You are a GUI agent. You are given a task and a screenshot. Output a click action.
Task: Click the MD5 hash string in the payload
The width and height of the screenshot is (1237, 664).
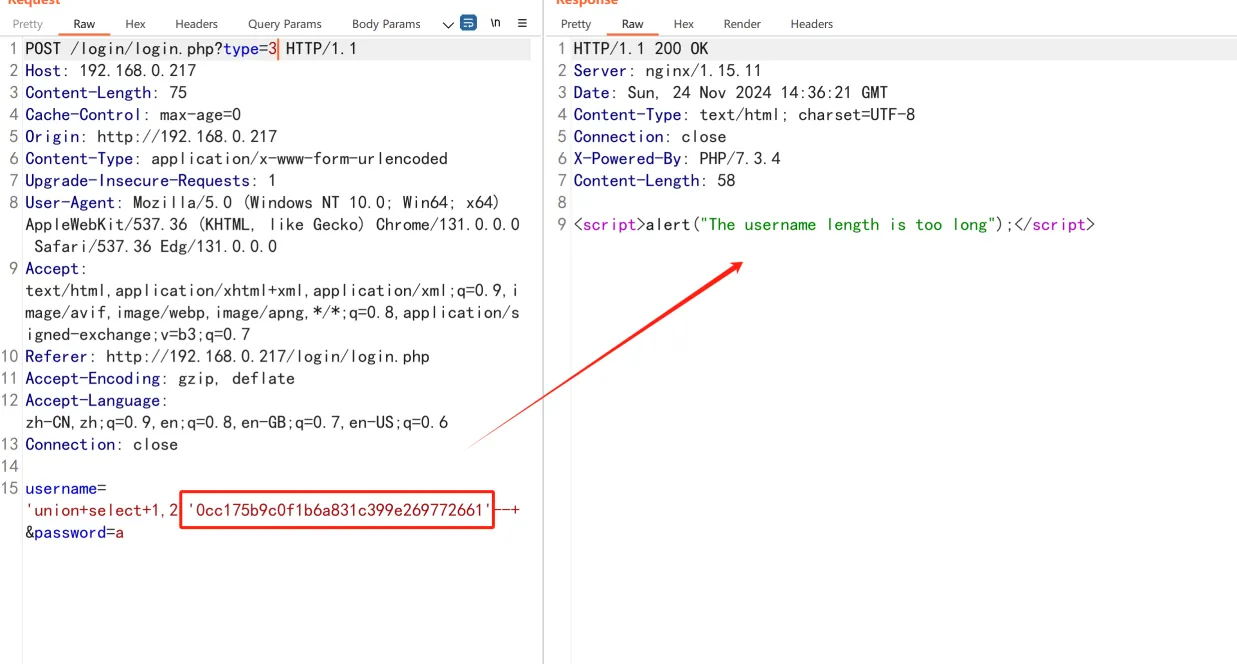(x=338, y=511)
